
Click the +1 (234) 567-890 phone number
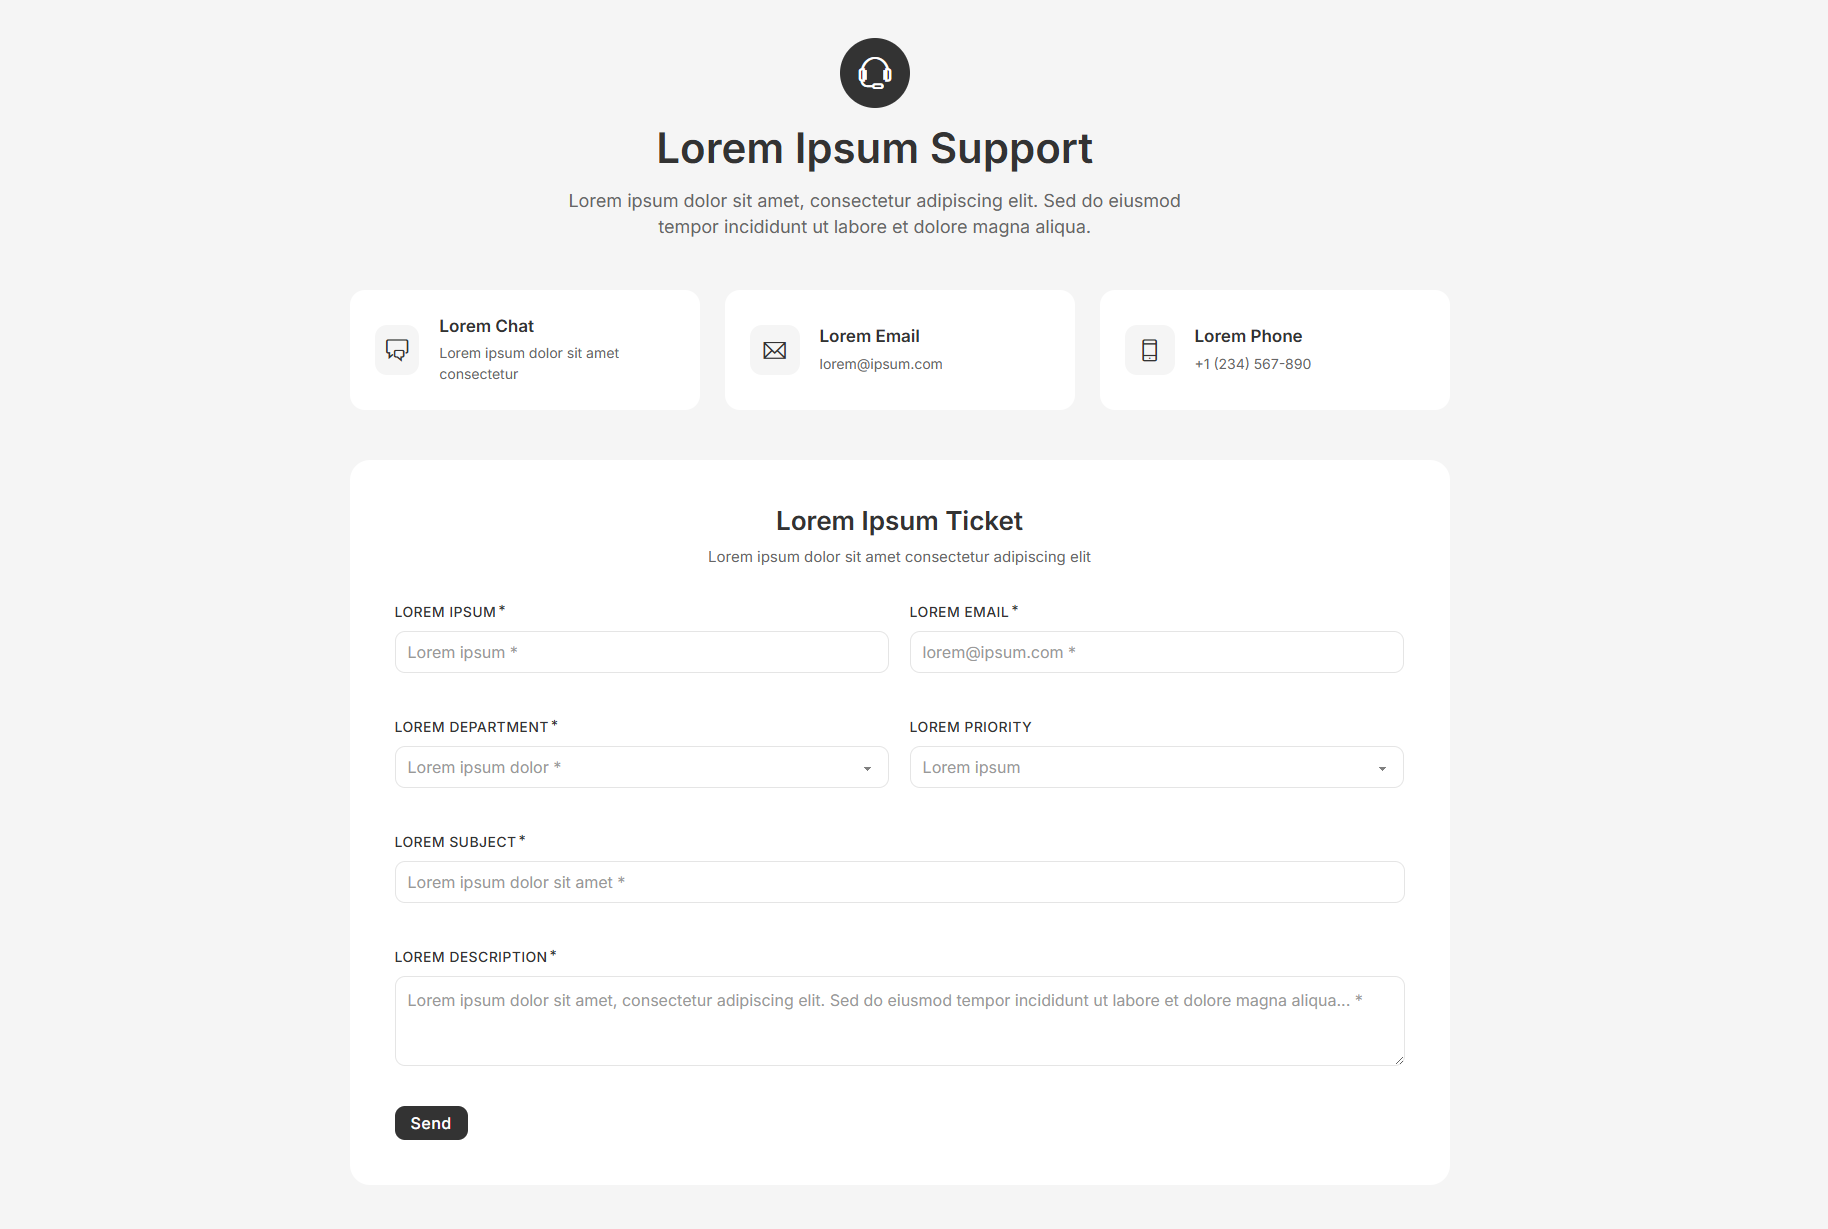tap(1252, 364)
